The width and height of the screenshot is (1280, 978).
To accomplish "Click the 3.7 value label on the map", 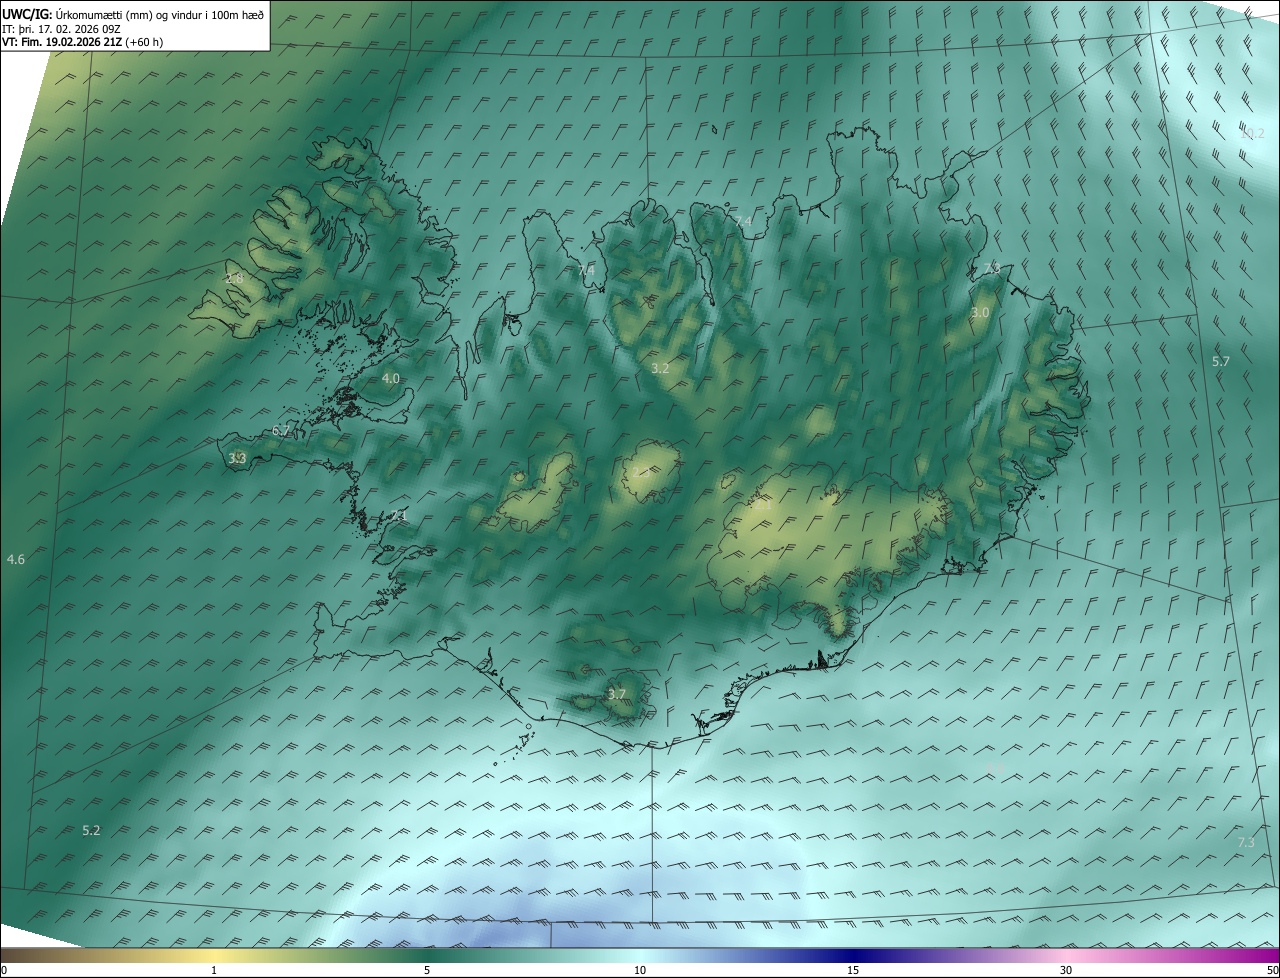I will [617, 694].
